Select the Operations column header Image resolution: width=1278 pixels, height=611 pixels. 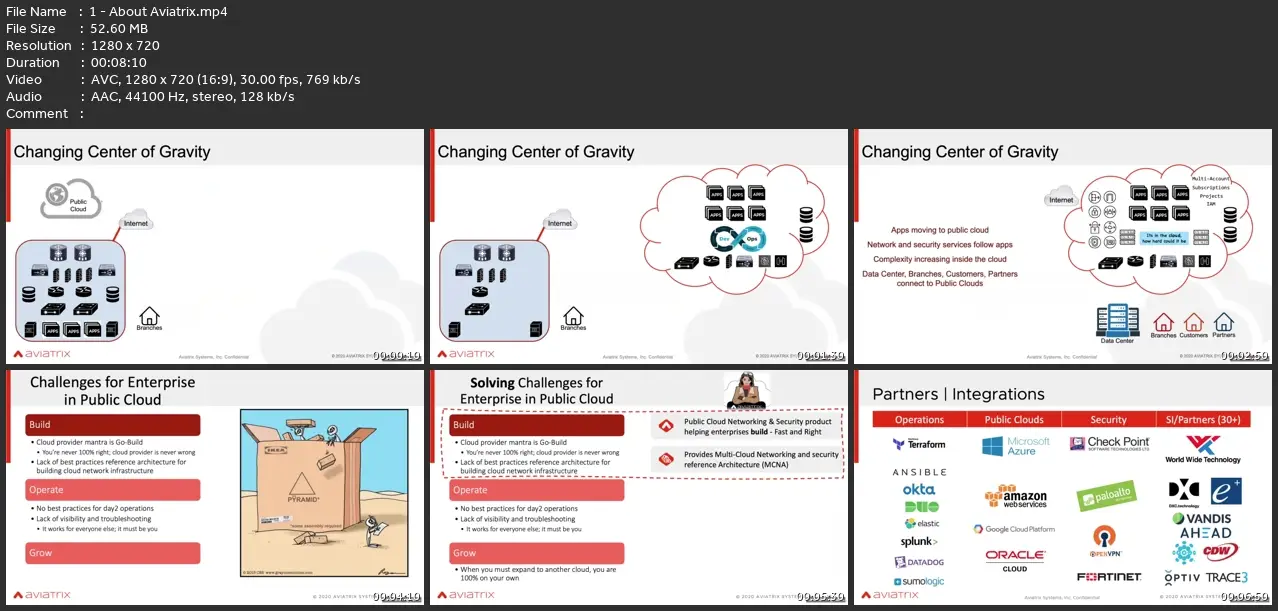(x=919, y=419)
